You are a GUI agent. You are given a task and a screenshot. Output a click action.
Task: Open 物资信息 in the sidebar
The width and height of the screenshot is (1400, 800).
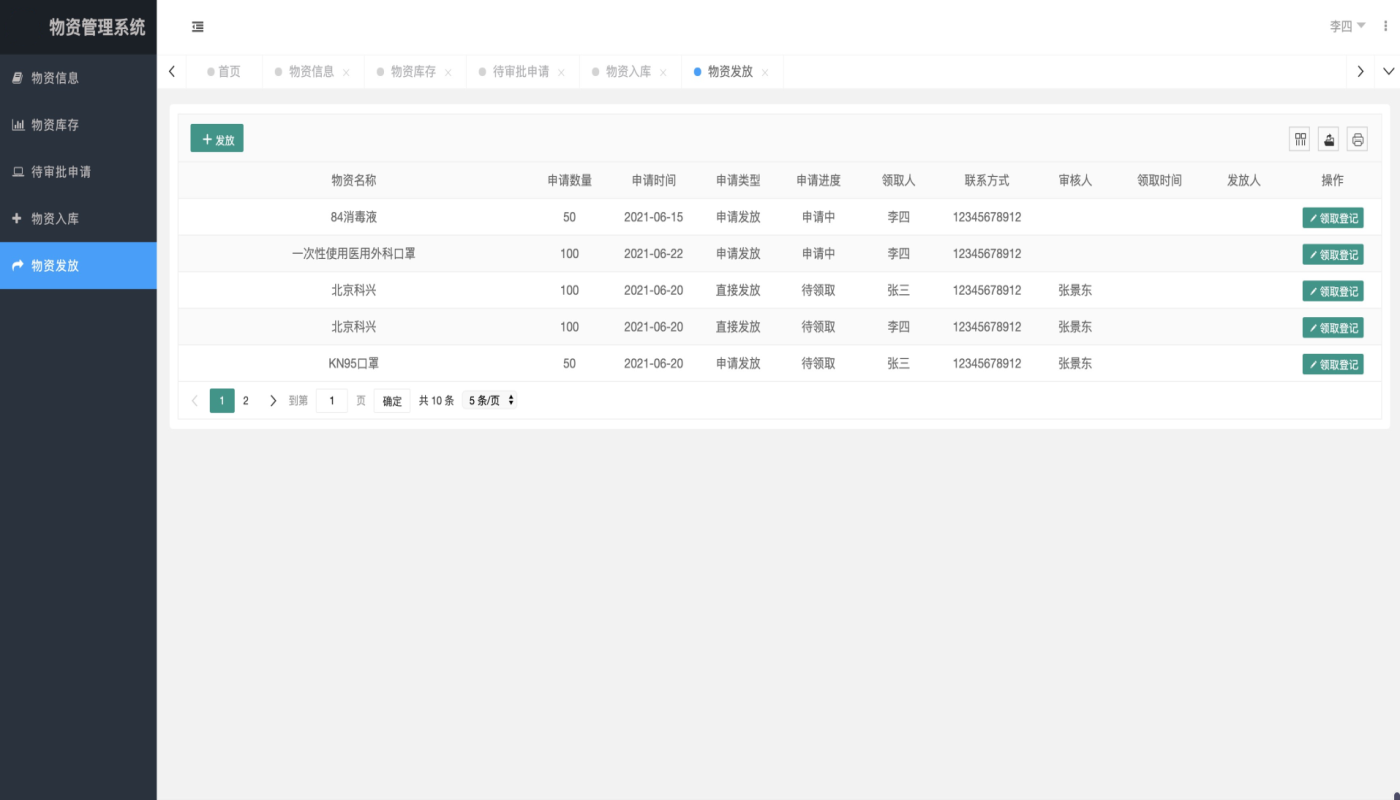click(x=78, y=78)
